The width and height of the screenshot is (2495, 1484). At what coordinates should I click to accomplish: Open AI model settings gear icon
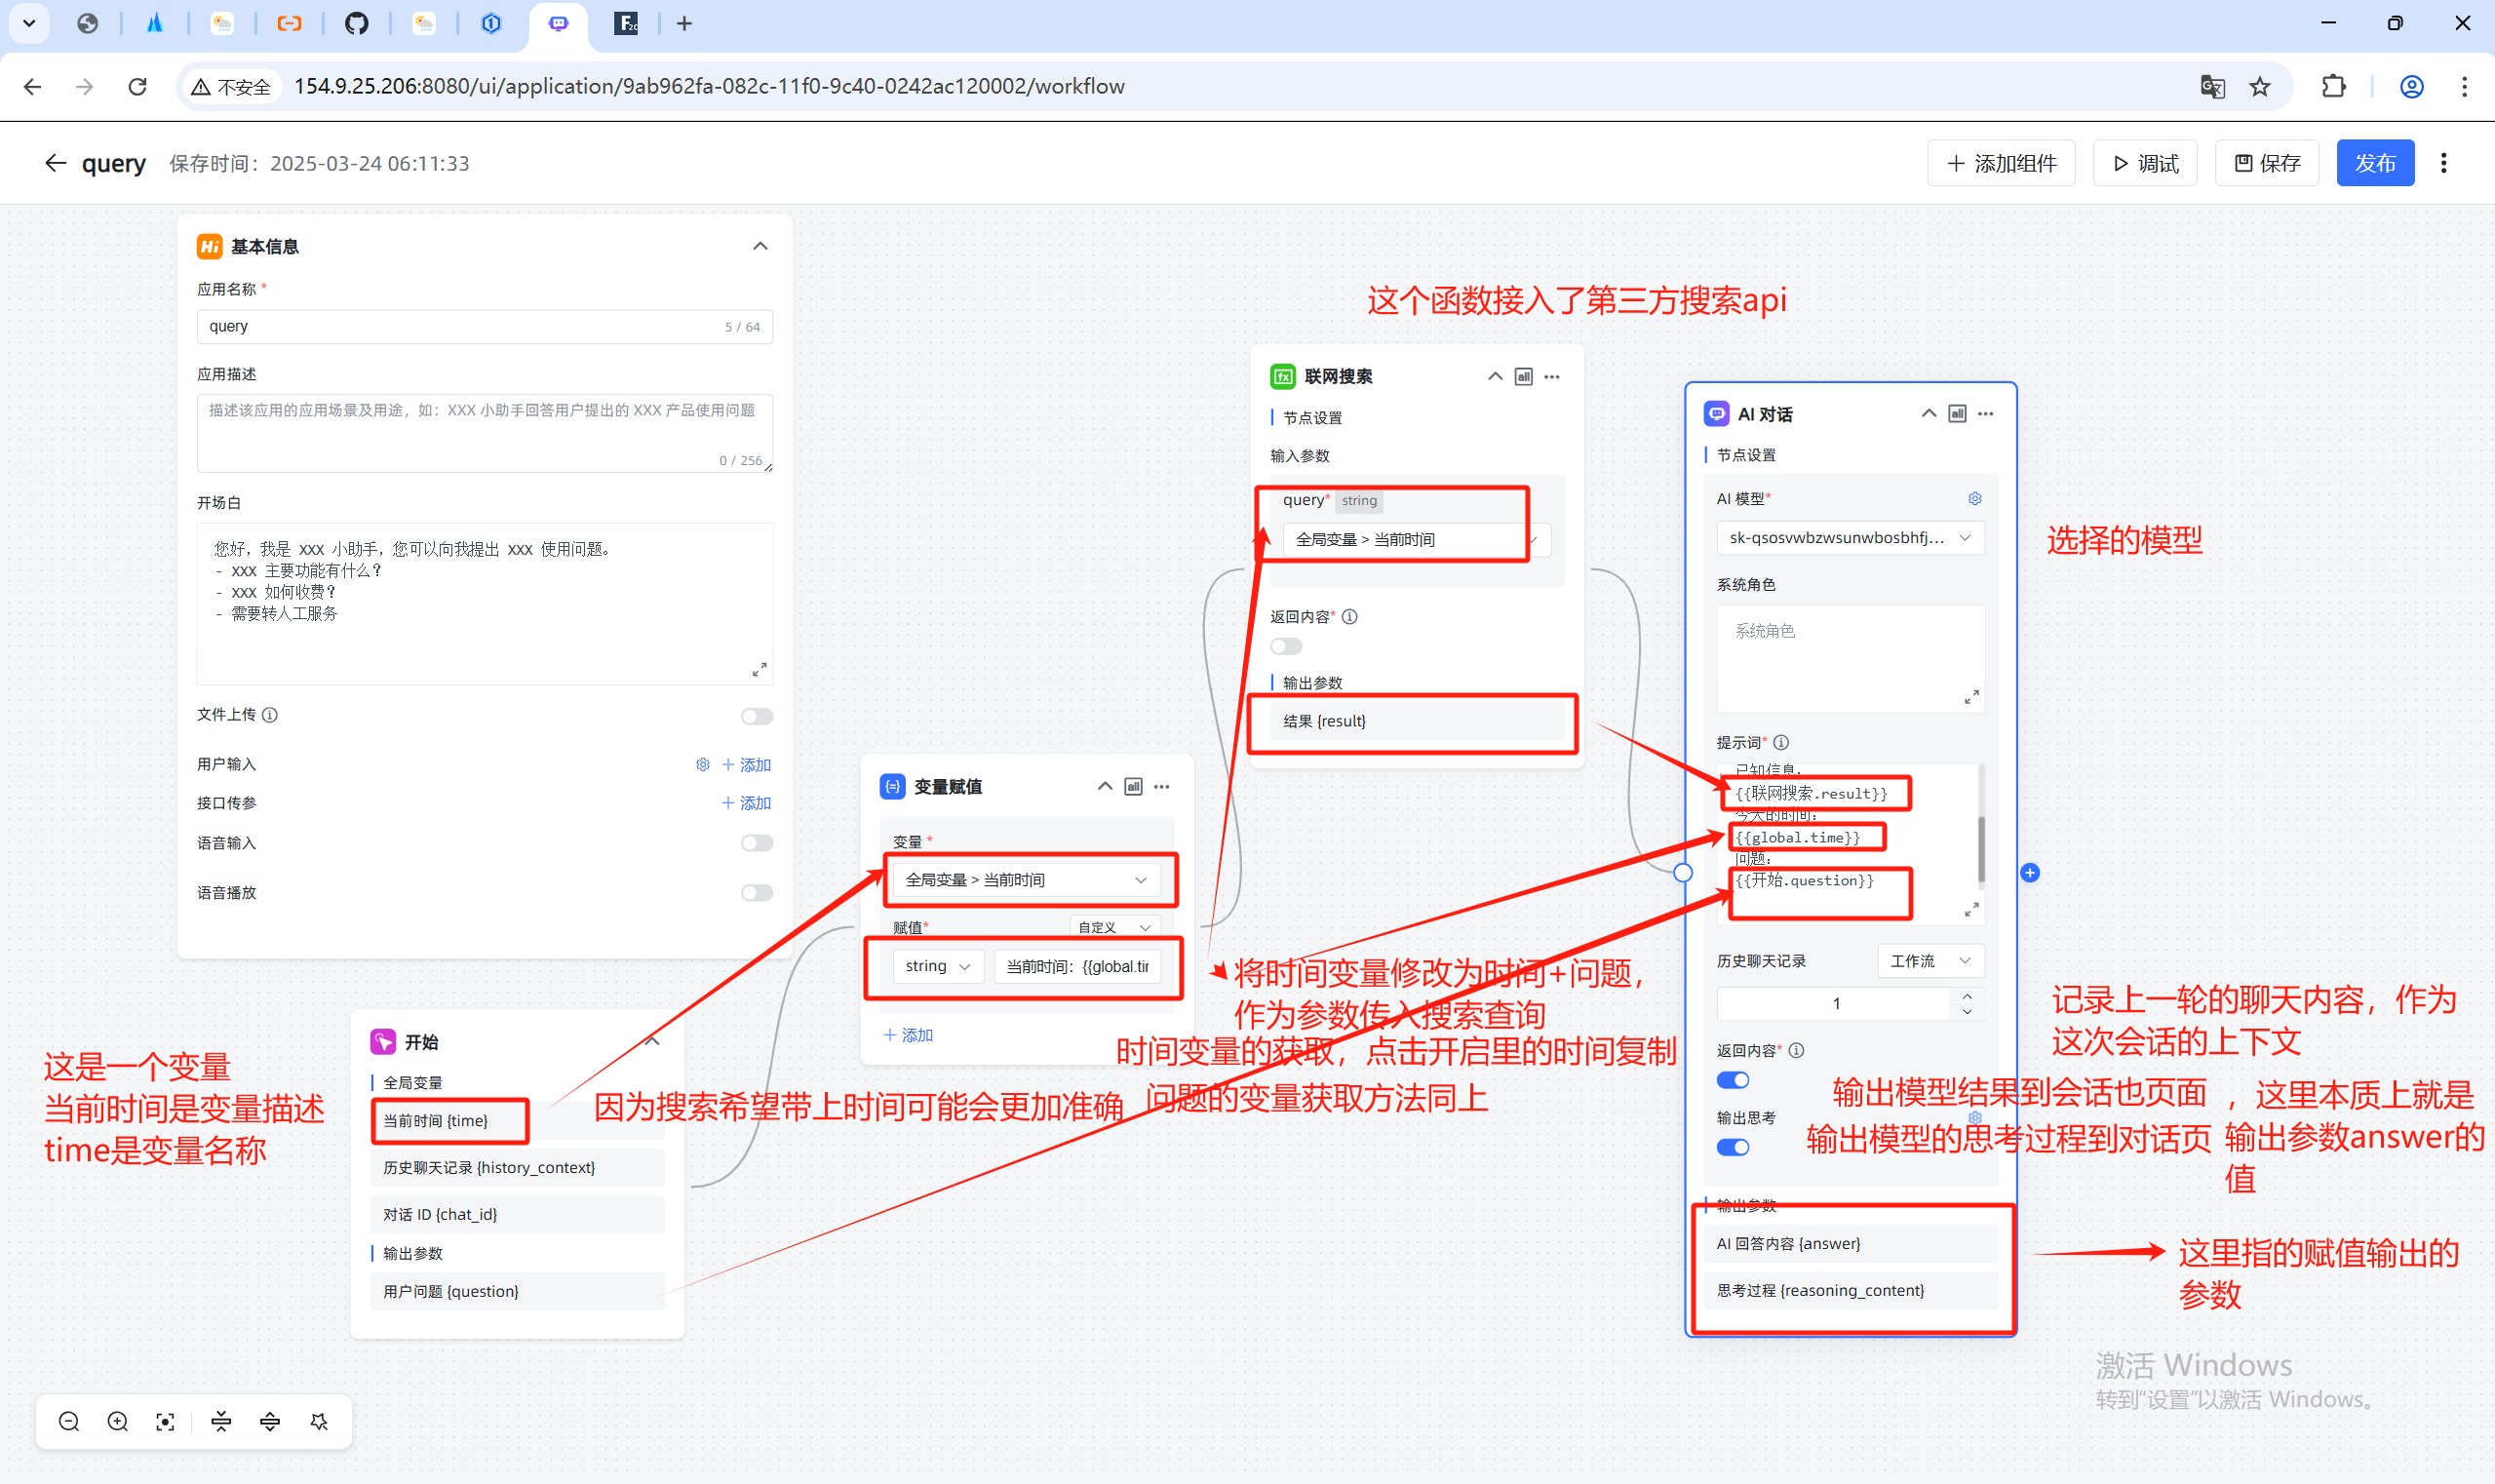tap(1974, 498)
